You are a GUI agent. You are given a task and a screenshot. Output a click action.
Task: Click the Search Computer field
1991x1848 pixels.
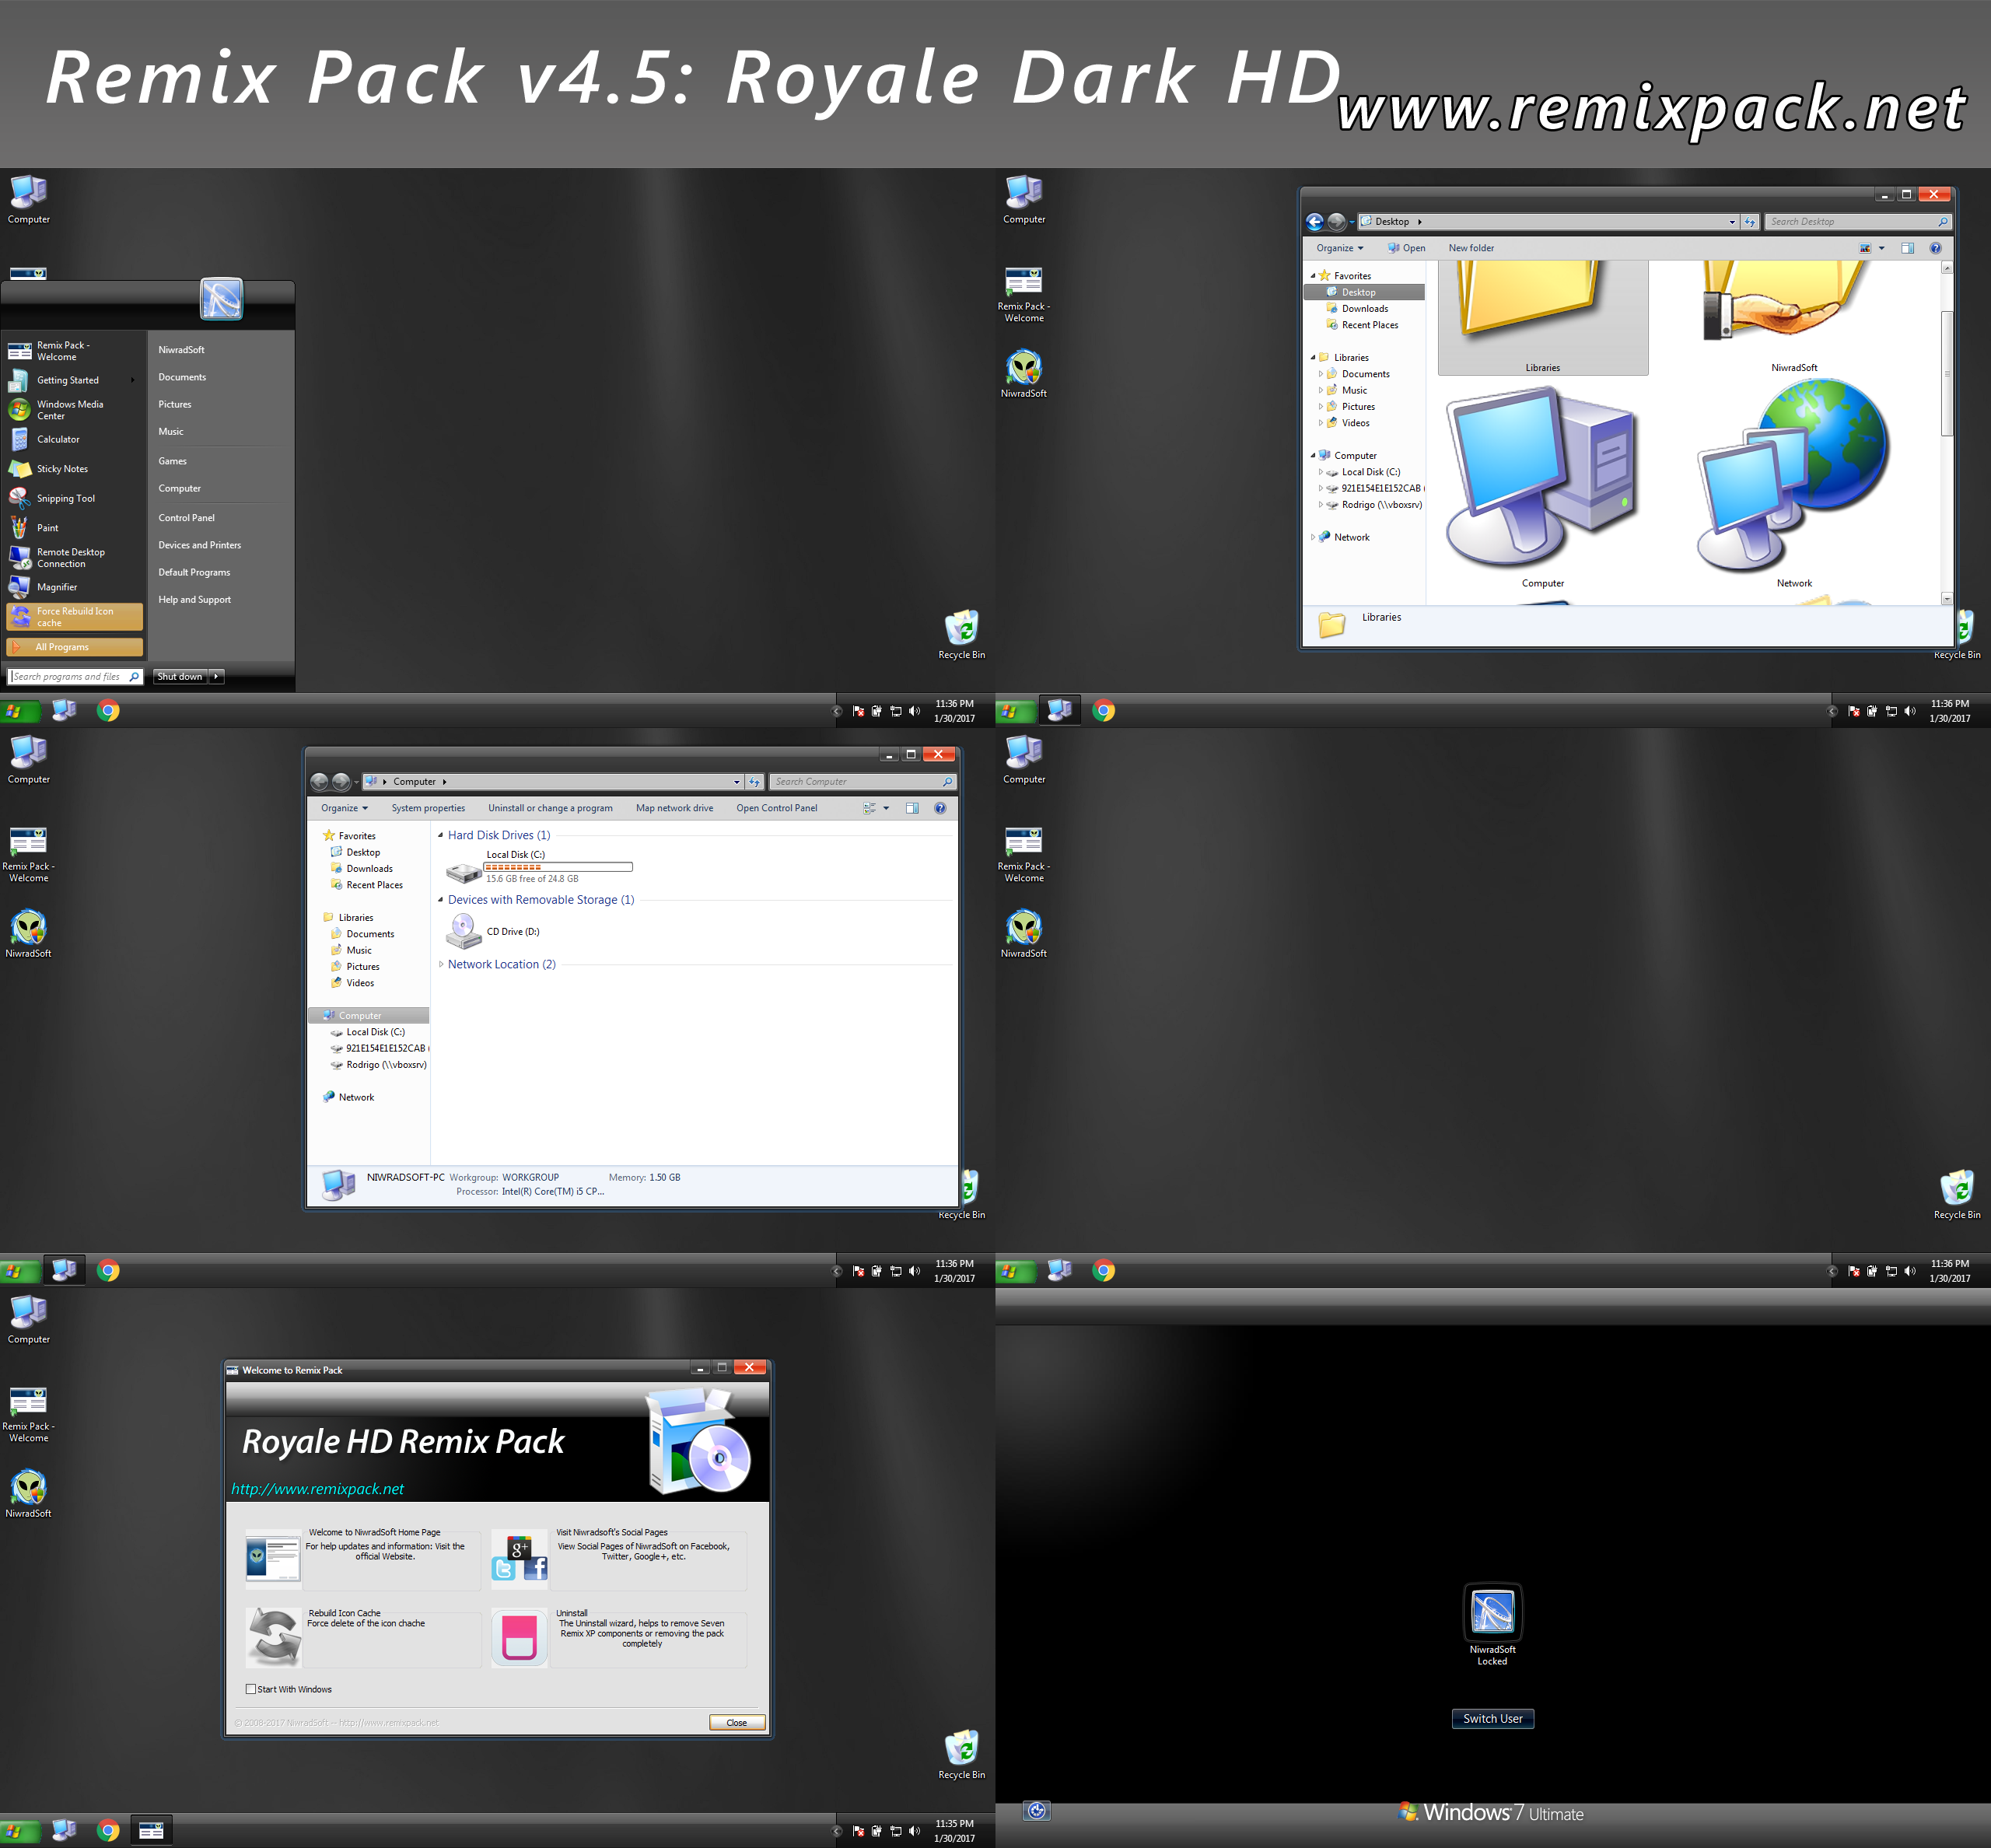863,782
